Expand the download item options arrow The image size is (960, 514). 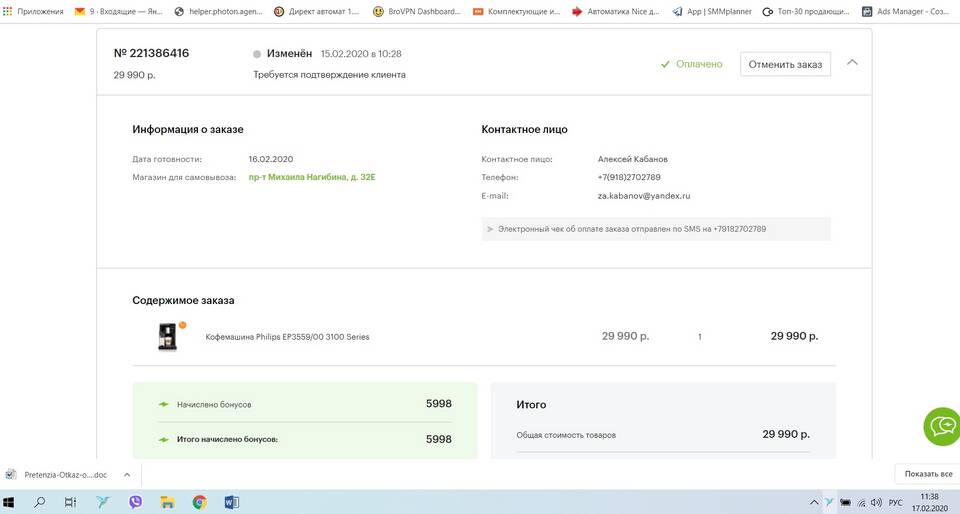pos(127,475)
